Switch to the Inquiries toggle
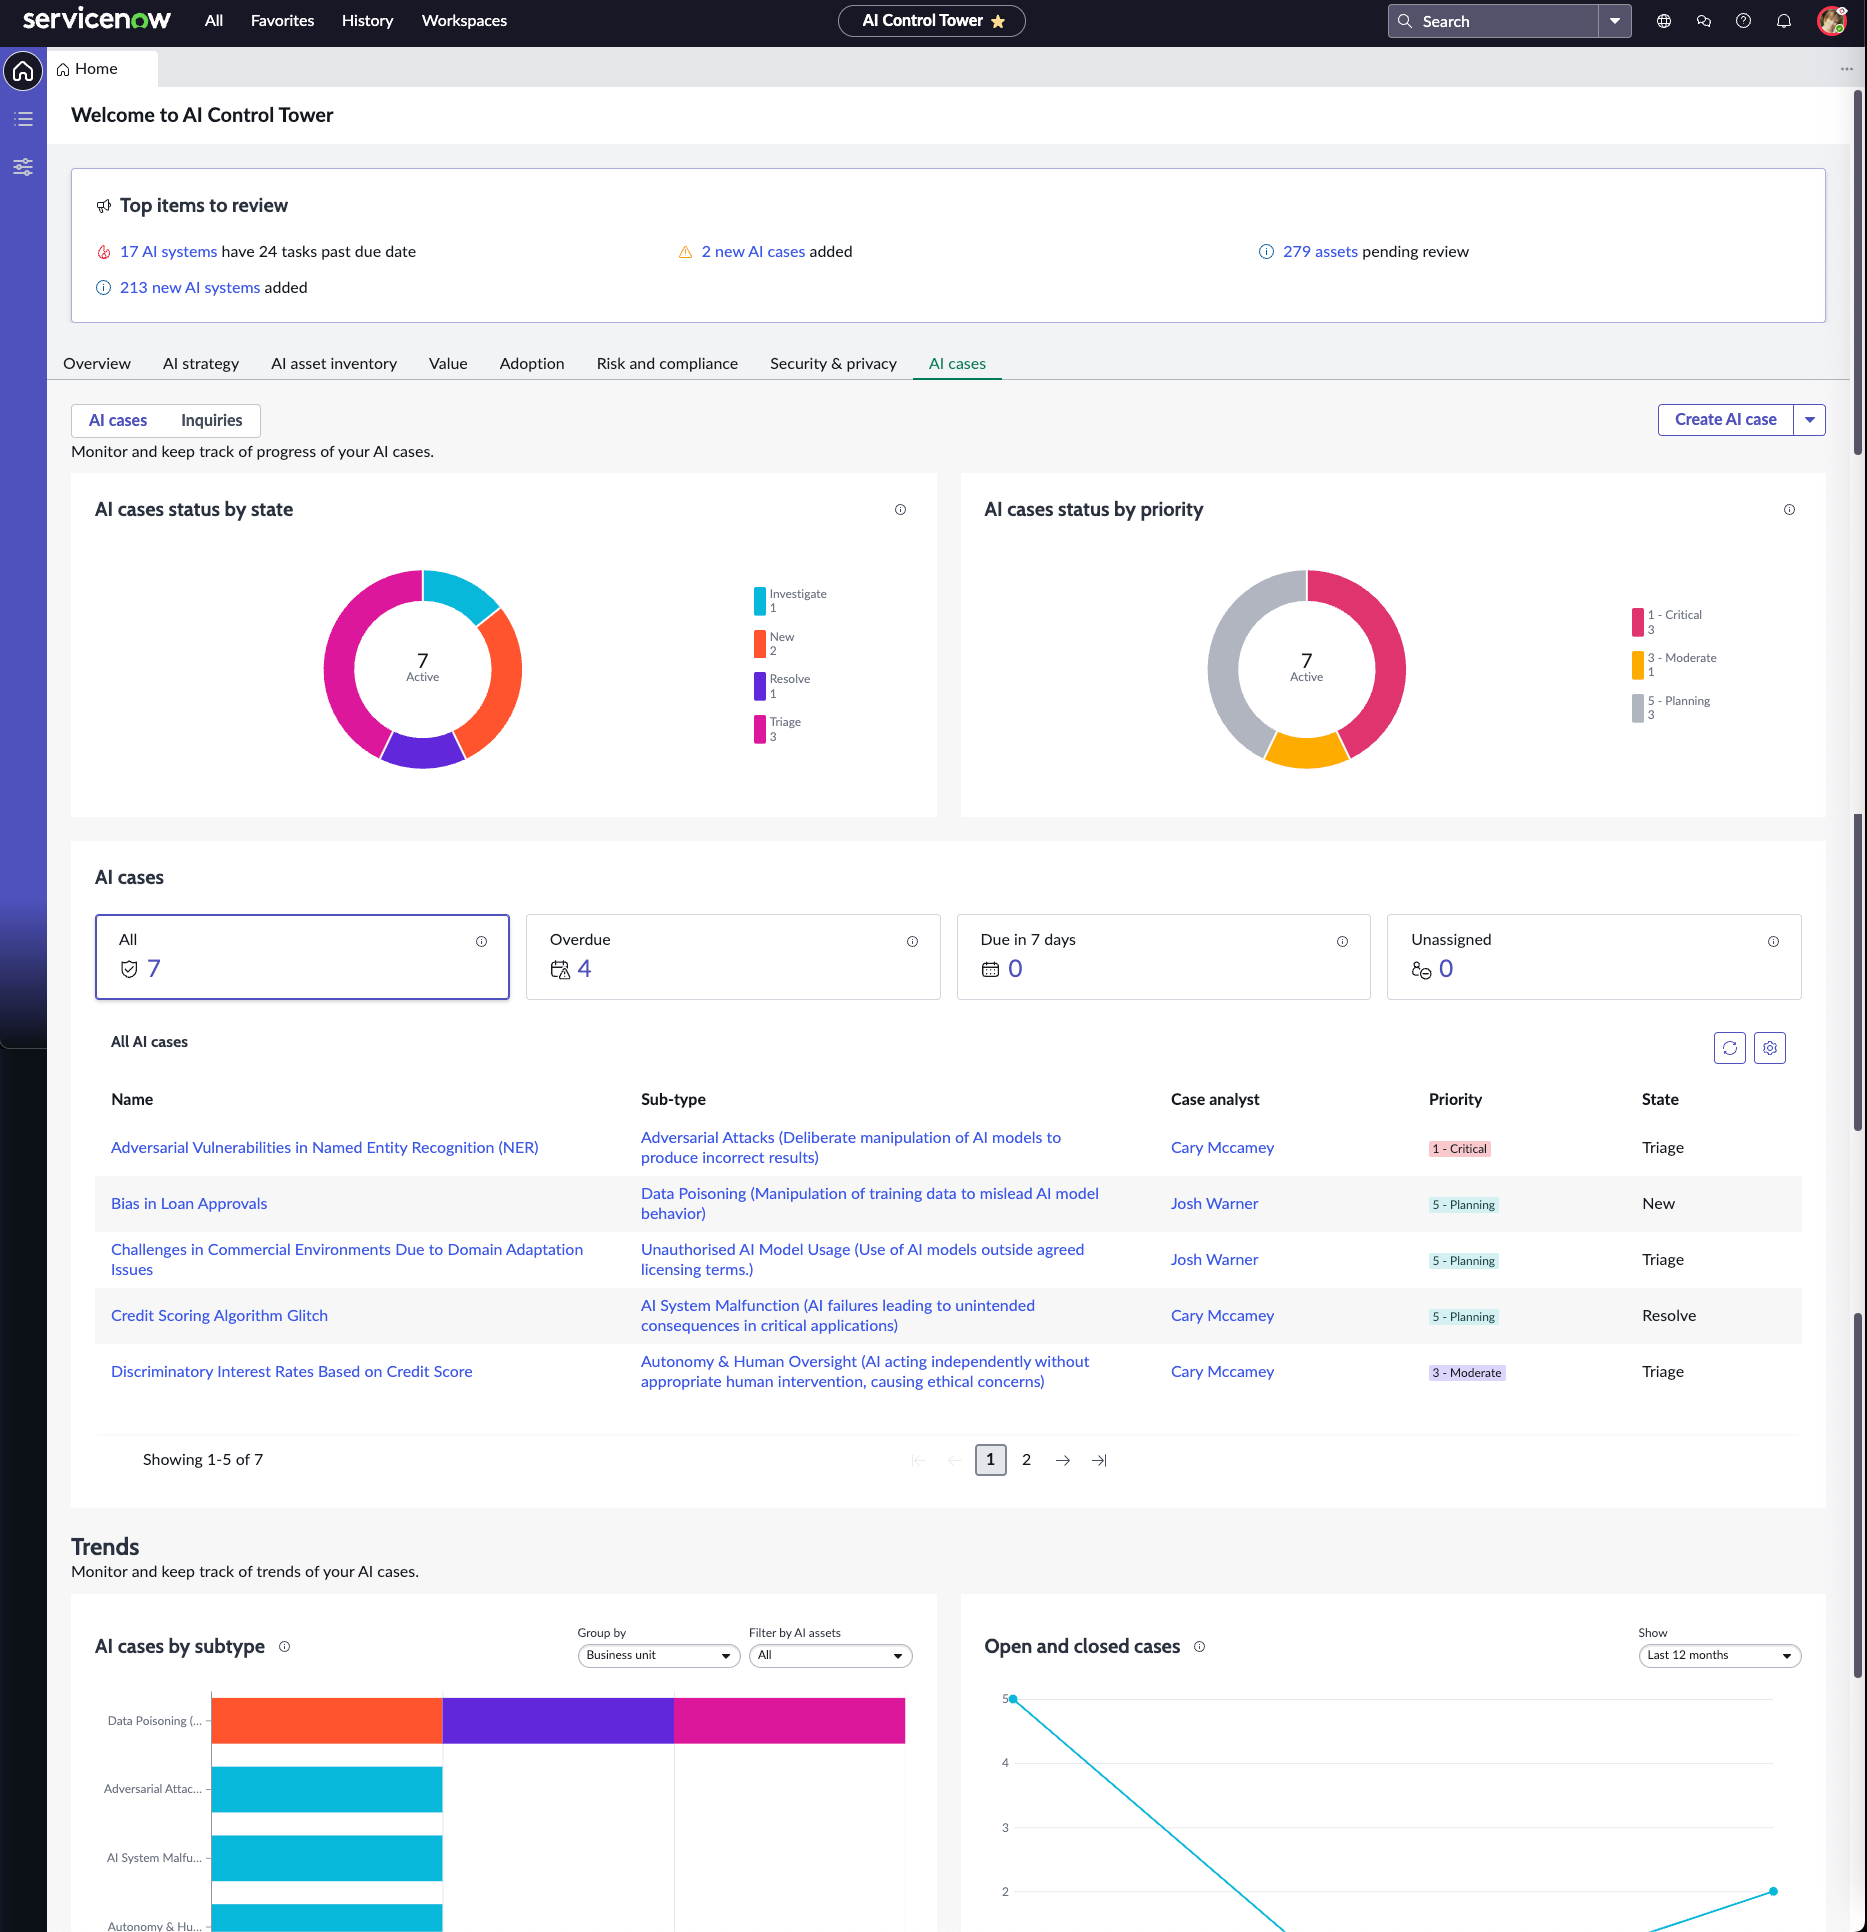 pos(211,421)
